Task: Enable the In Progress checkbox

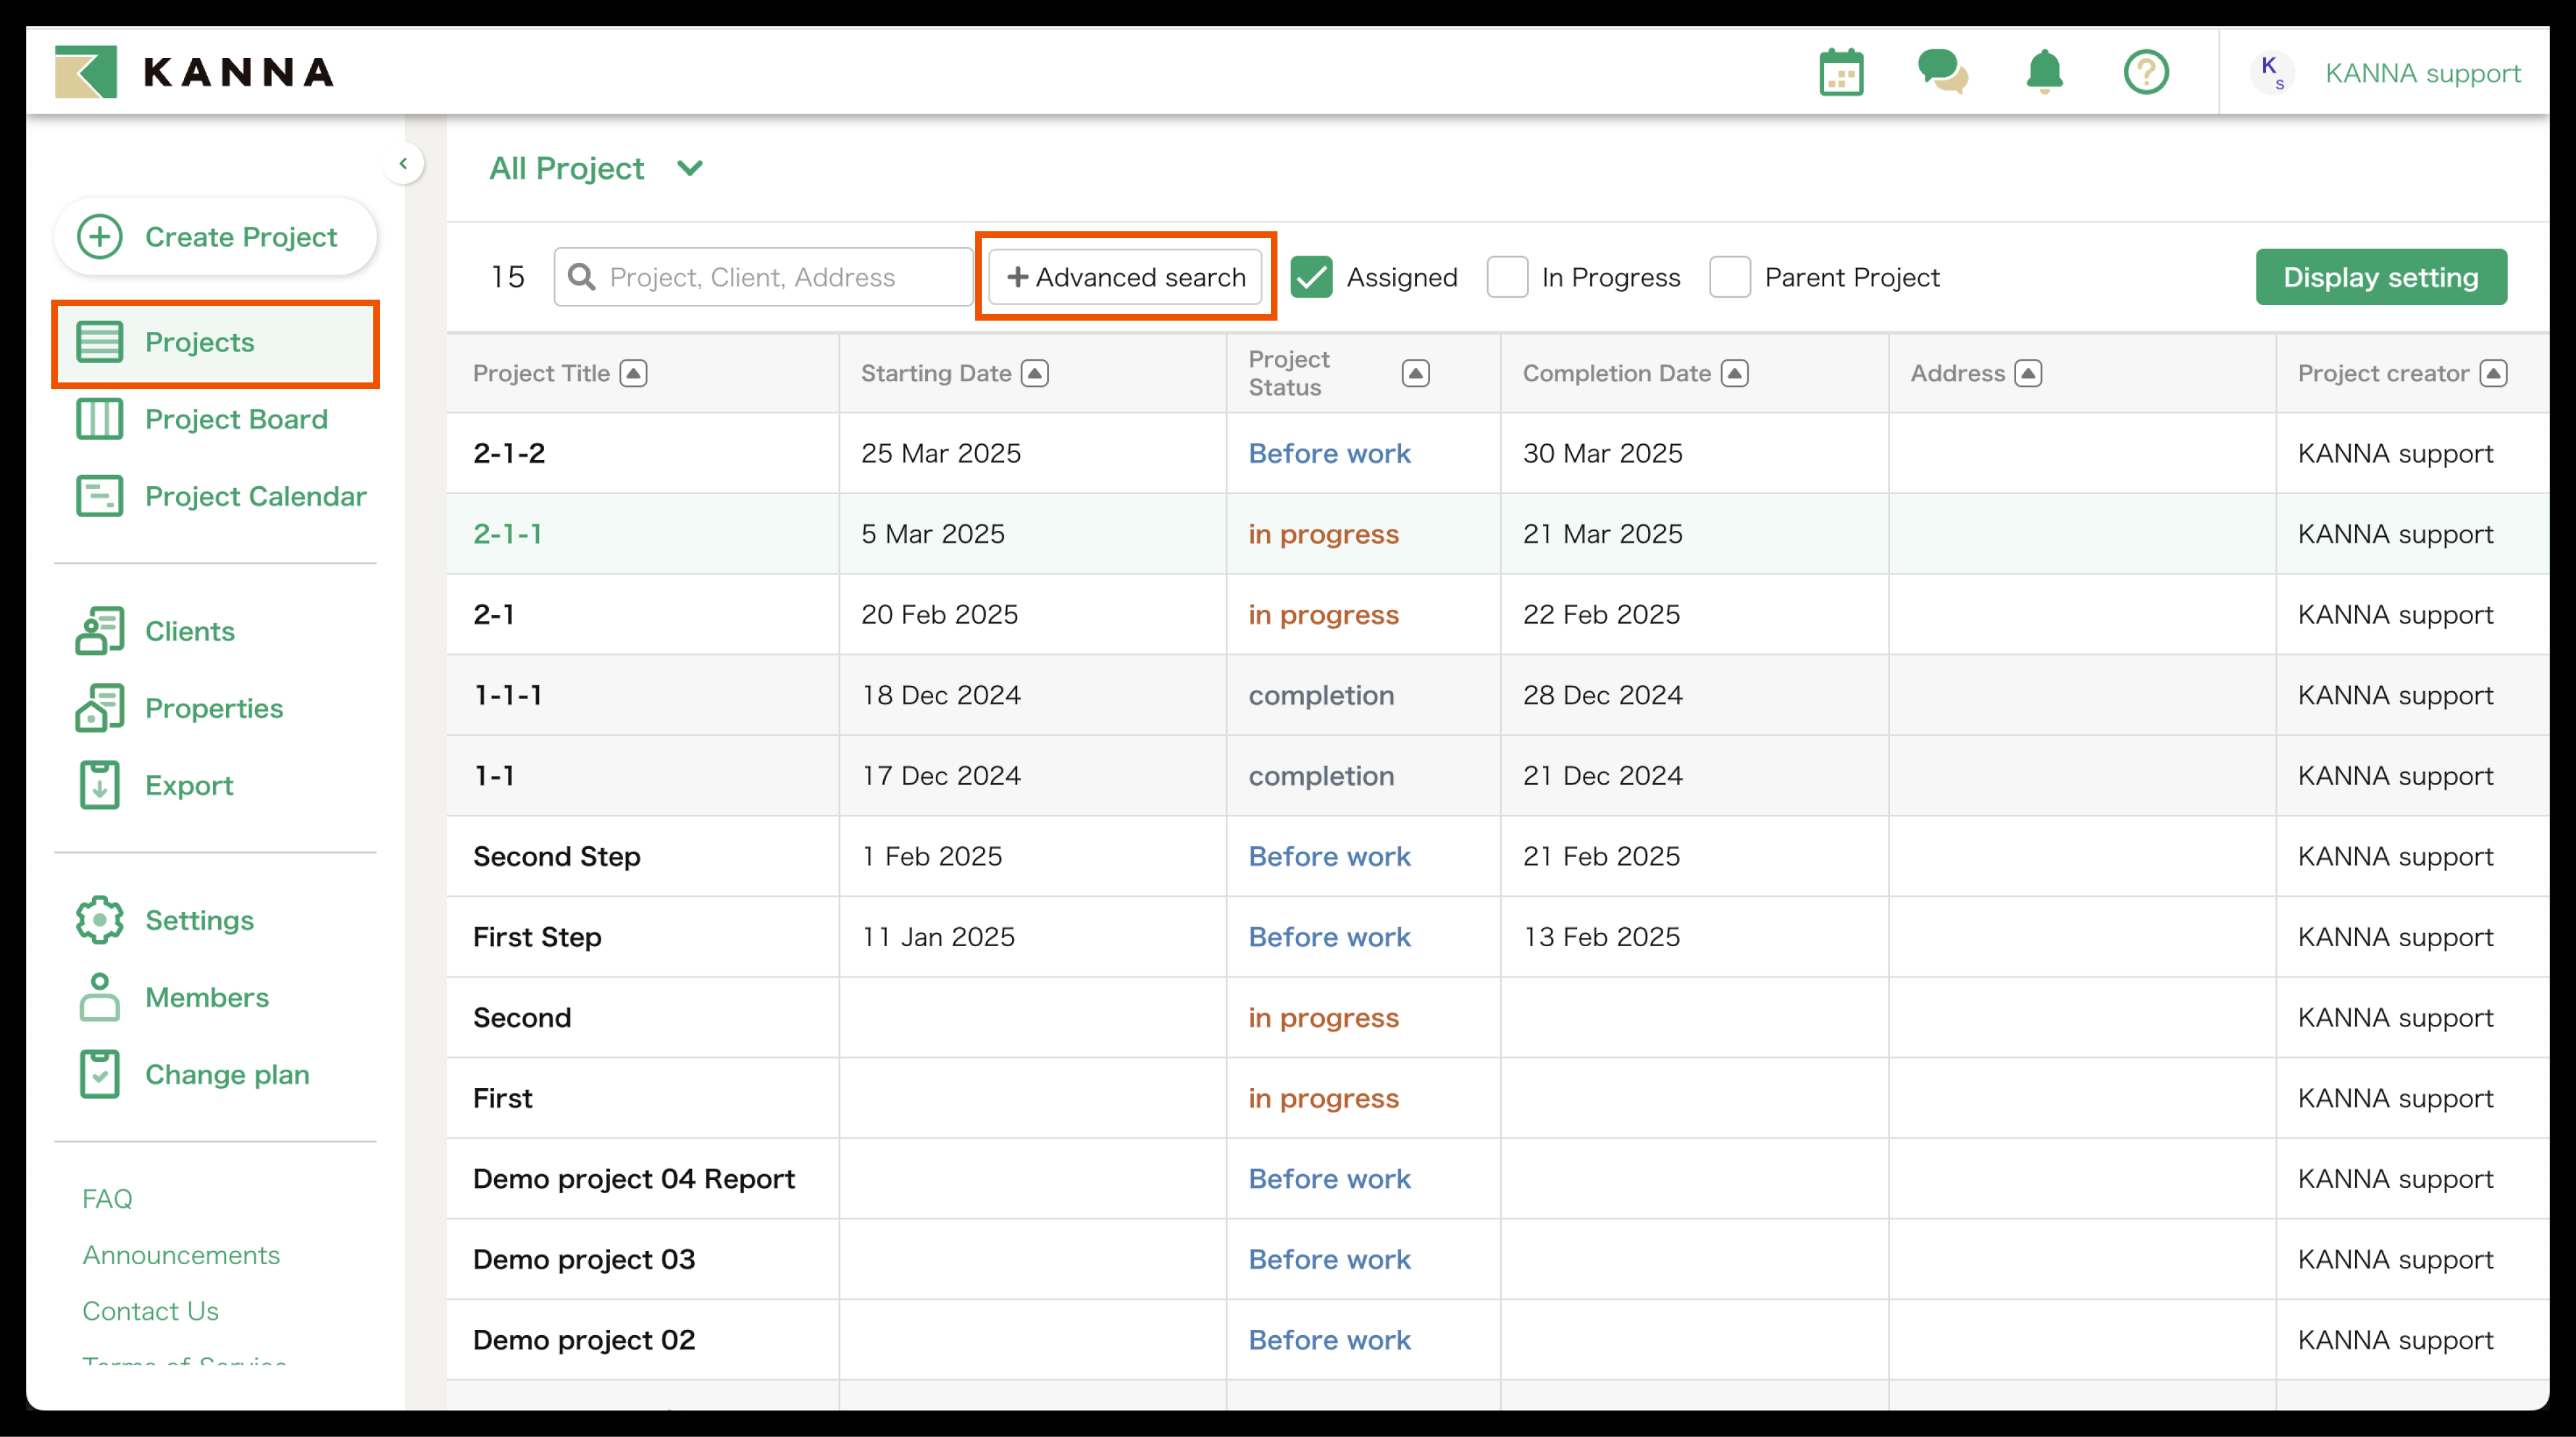Action: [1507, 277]
